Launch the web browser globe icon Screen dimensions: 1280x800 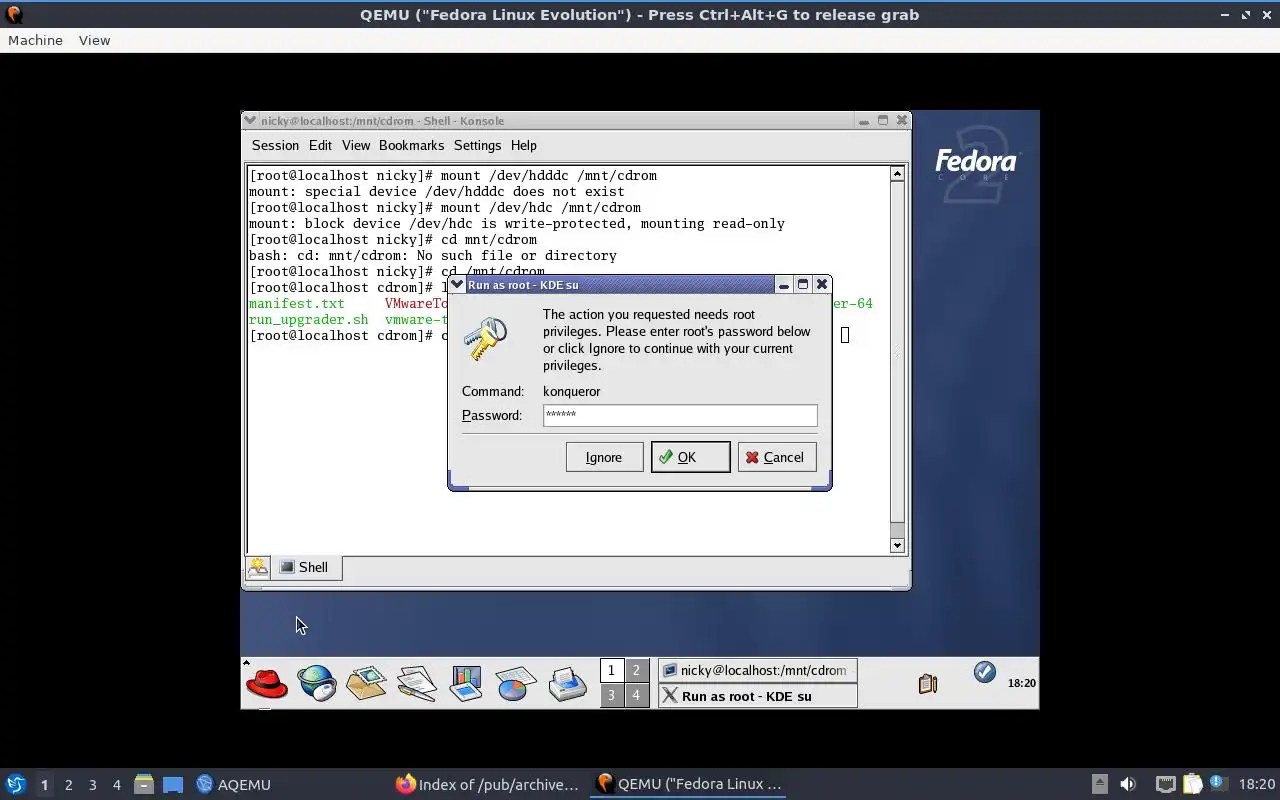coord(317,684)
